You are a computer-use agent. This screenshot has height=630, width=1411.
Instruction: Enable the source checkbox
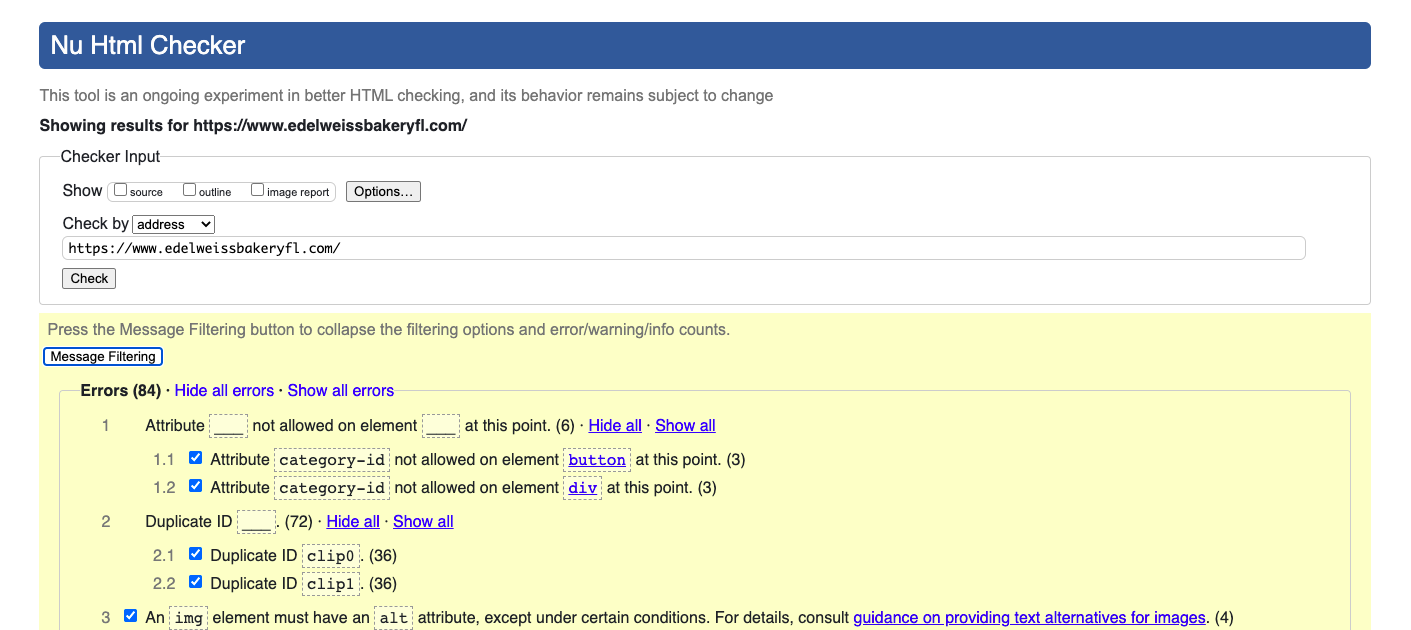[x=121, y=190]
